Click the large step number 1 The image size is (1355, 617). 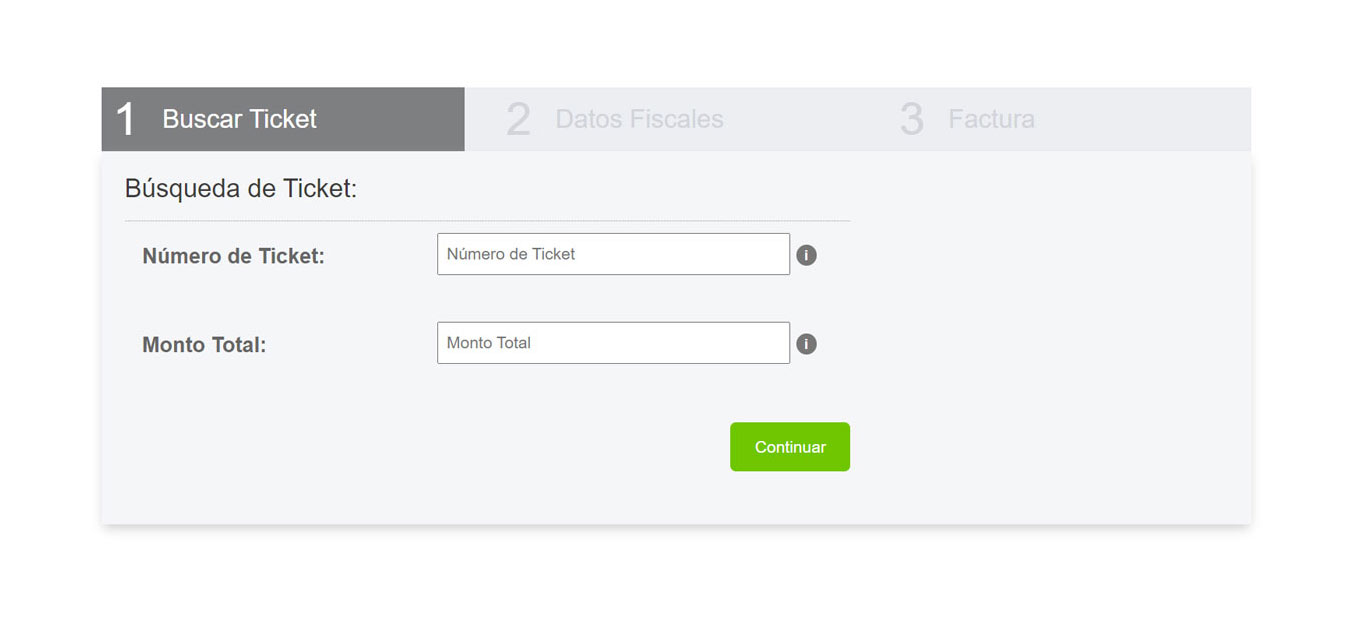click(125, 119)
